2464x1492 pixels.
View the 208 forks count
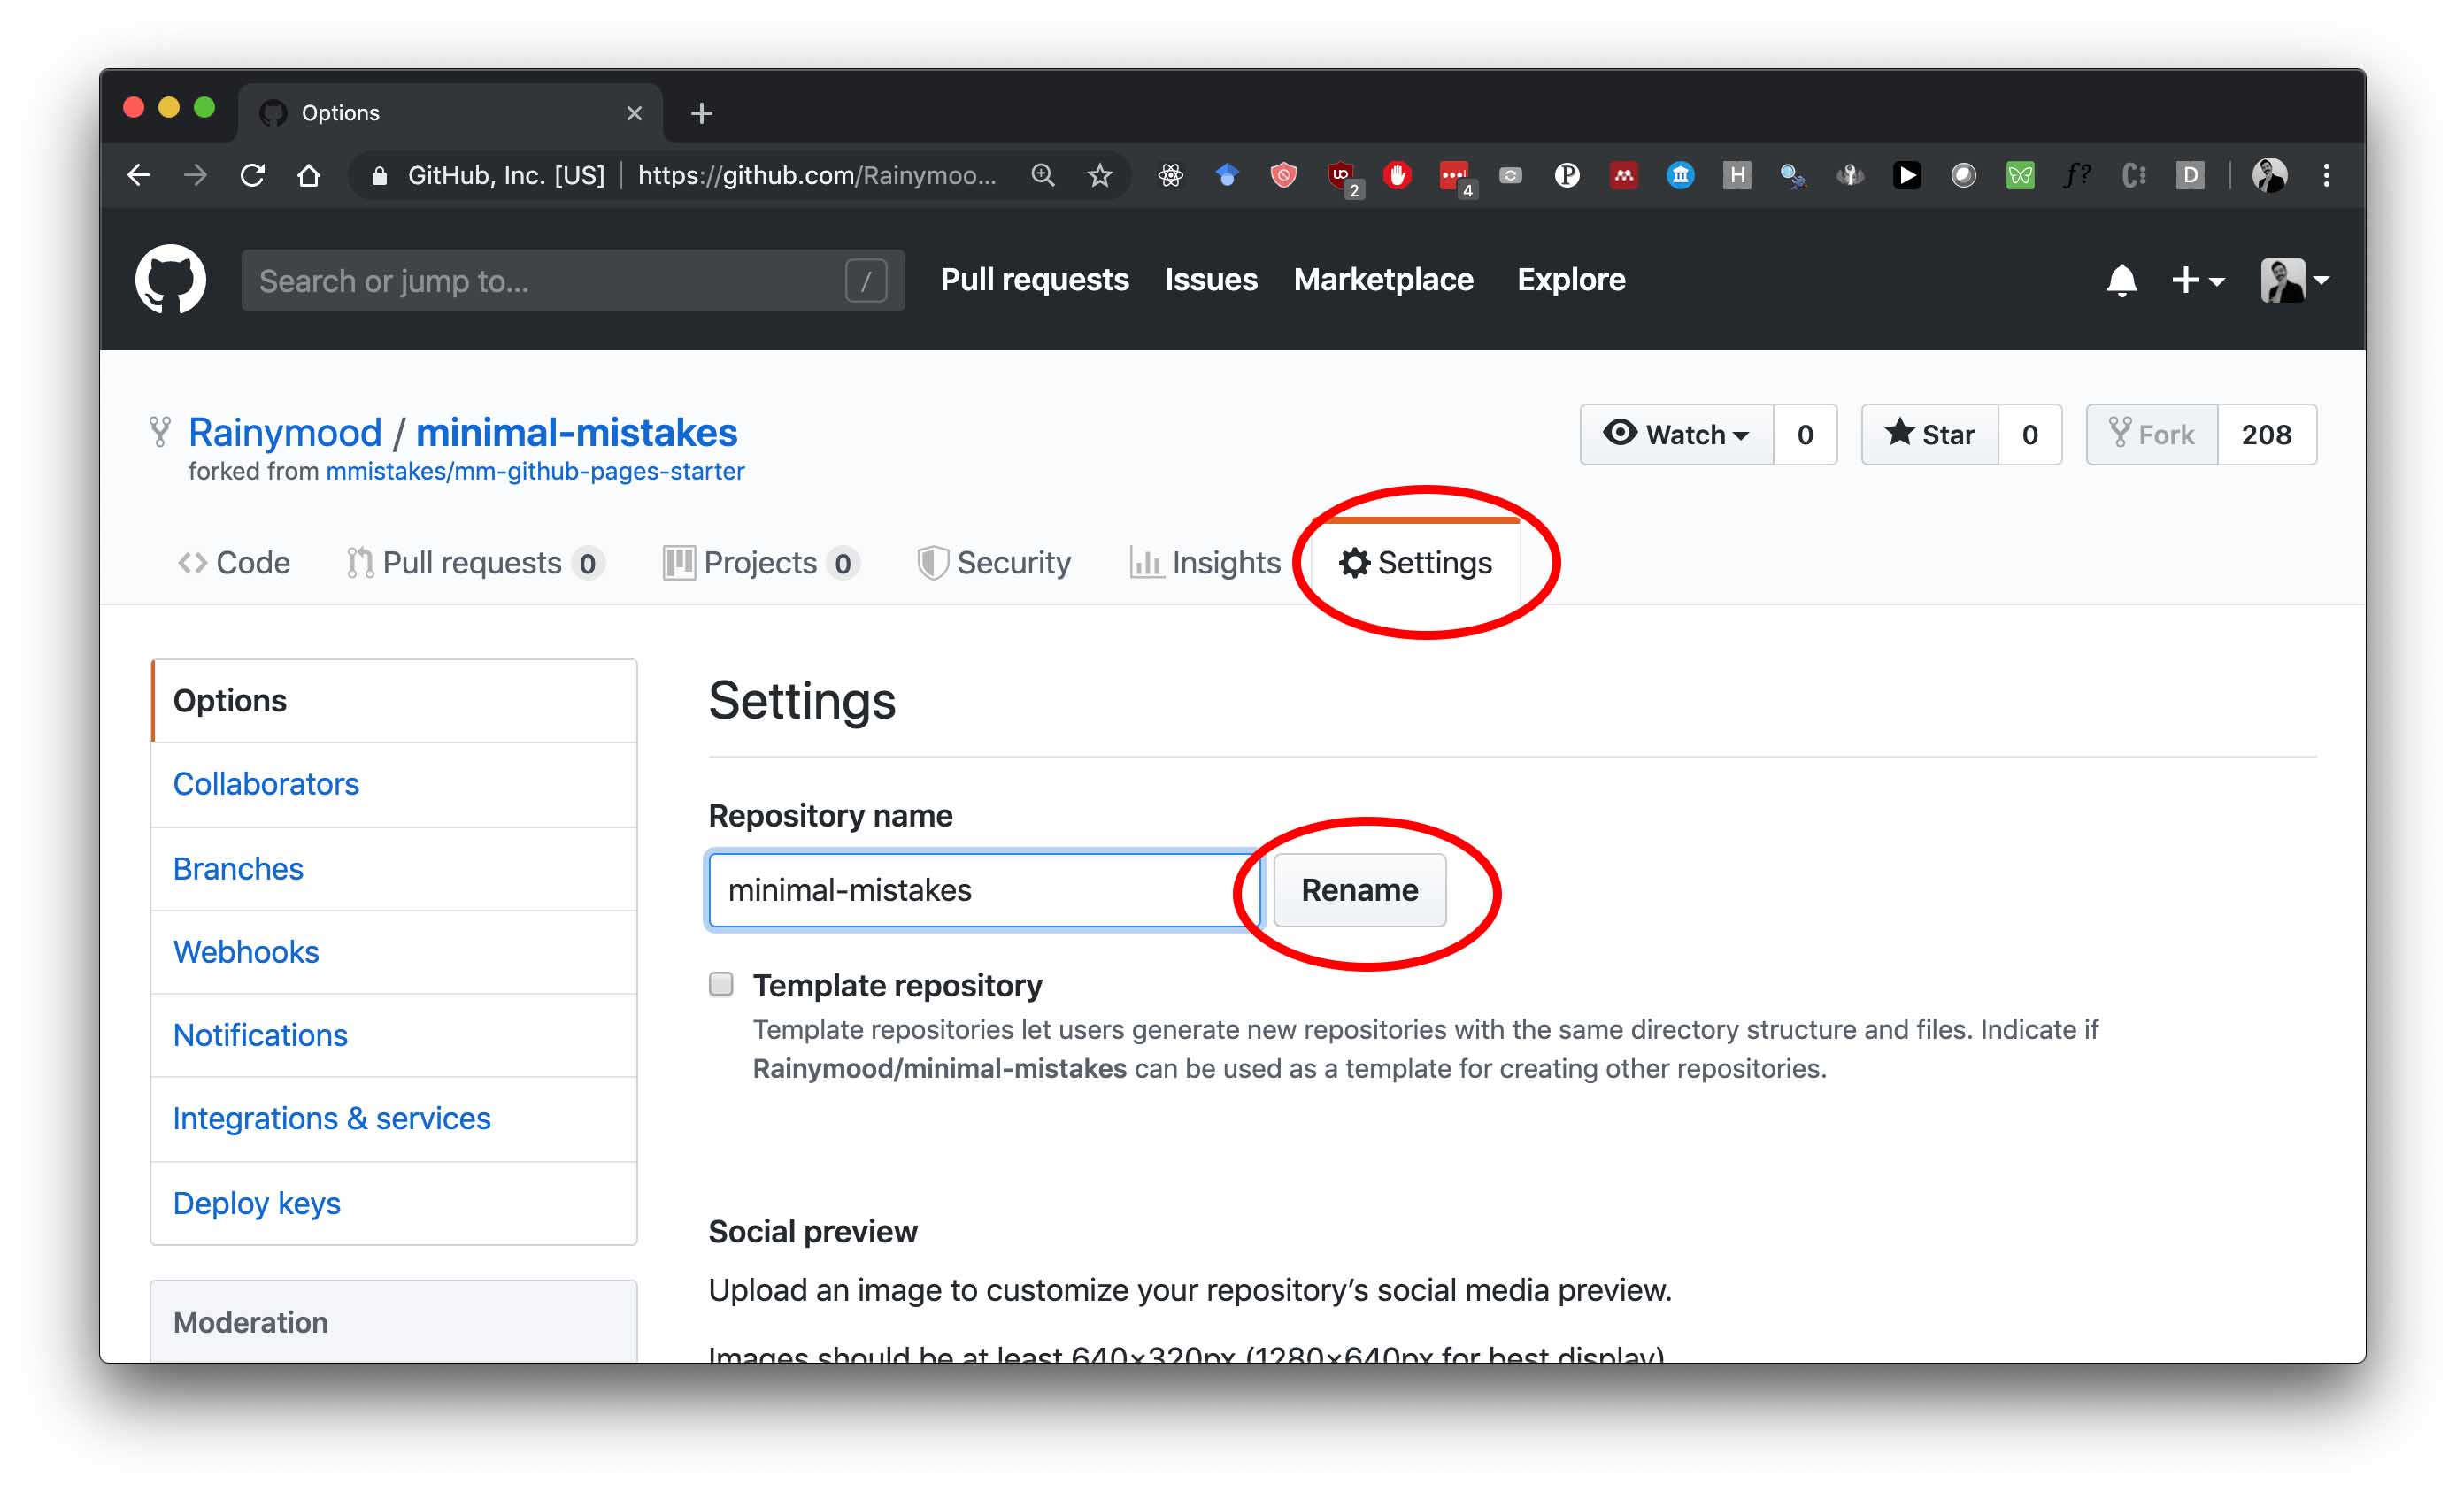pos(2266,435)
